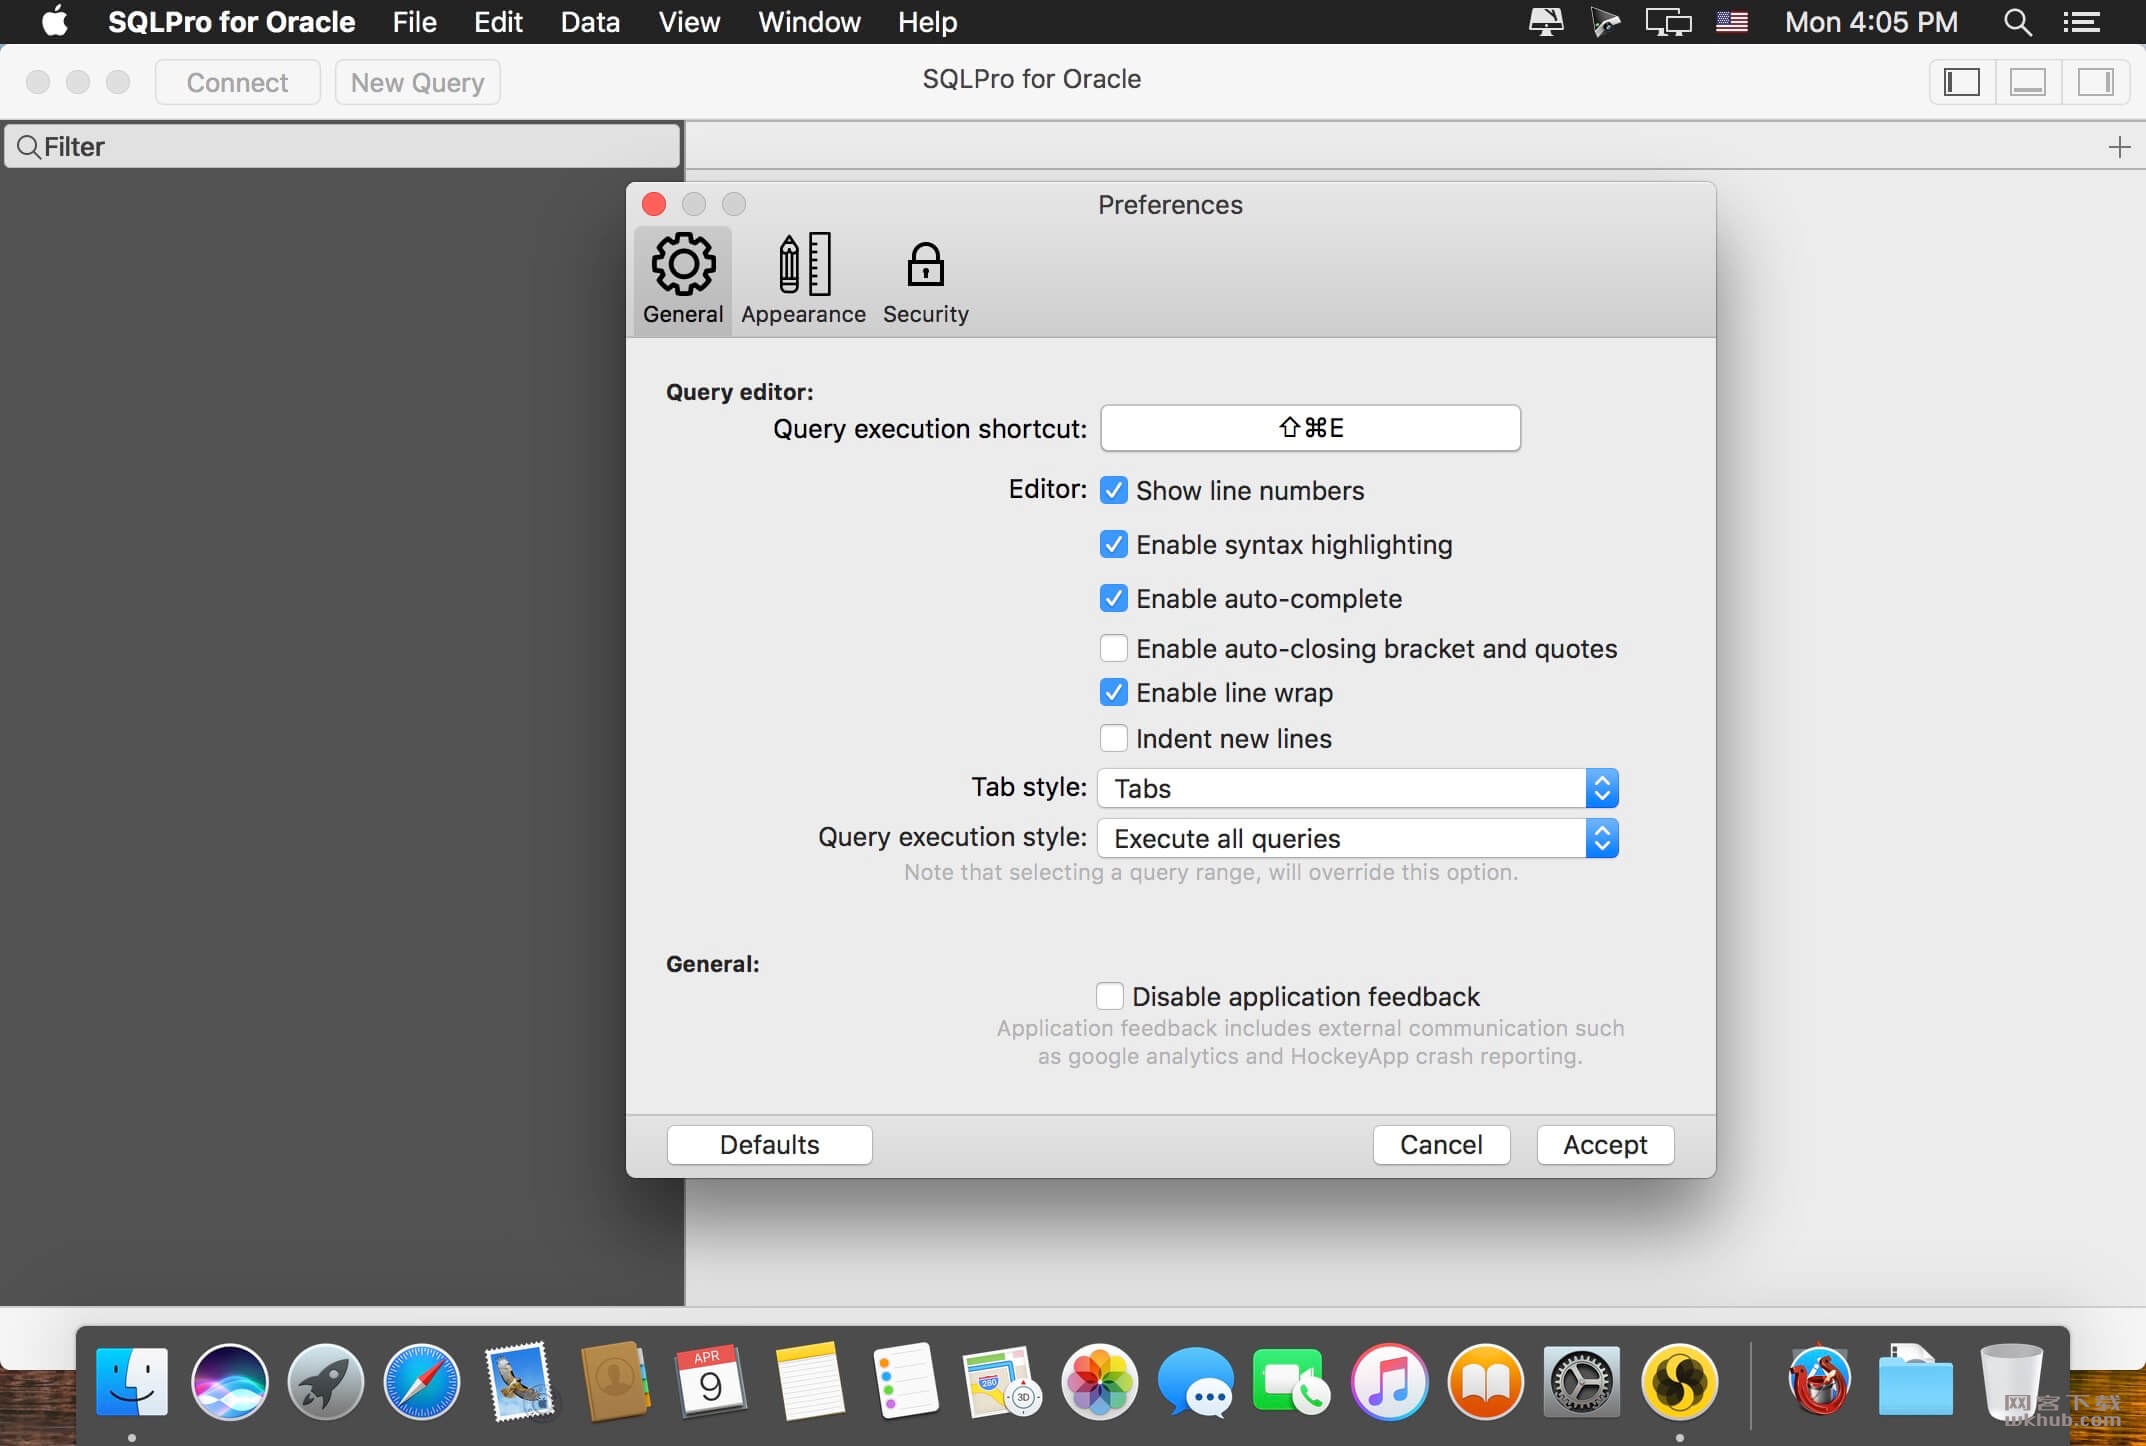2146x1446 pixels.
Task: Add a new tab with plus icon
Action: pyautogui.click(x=2119, y=147)
